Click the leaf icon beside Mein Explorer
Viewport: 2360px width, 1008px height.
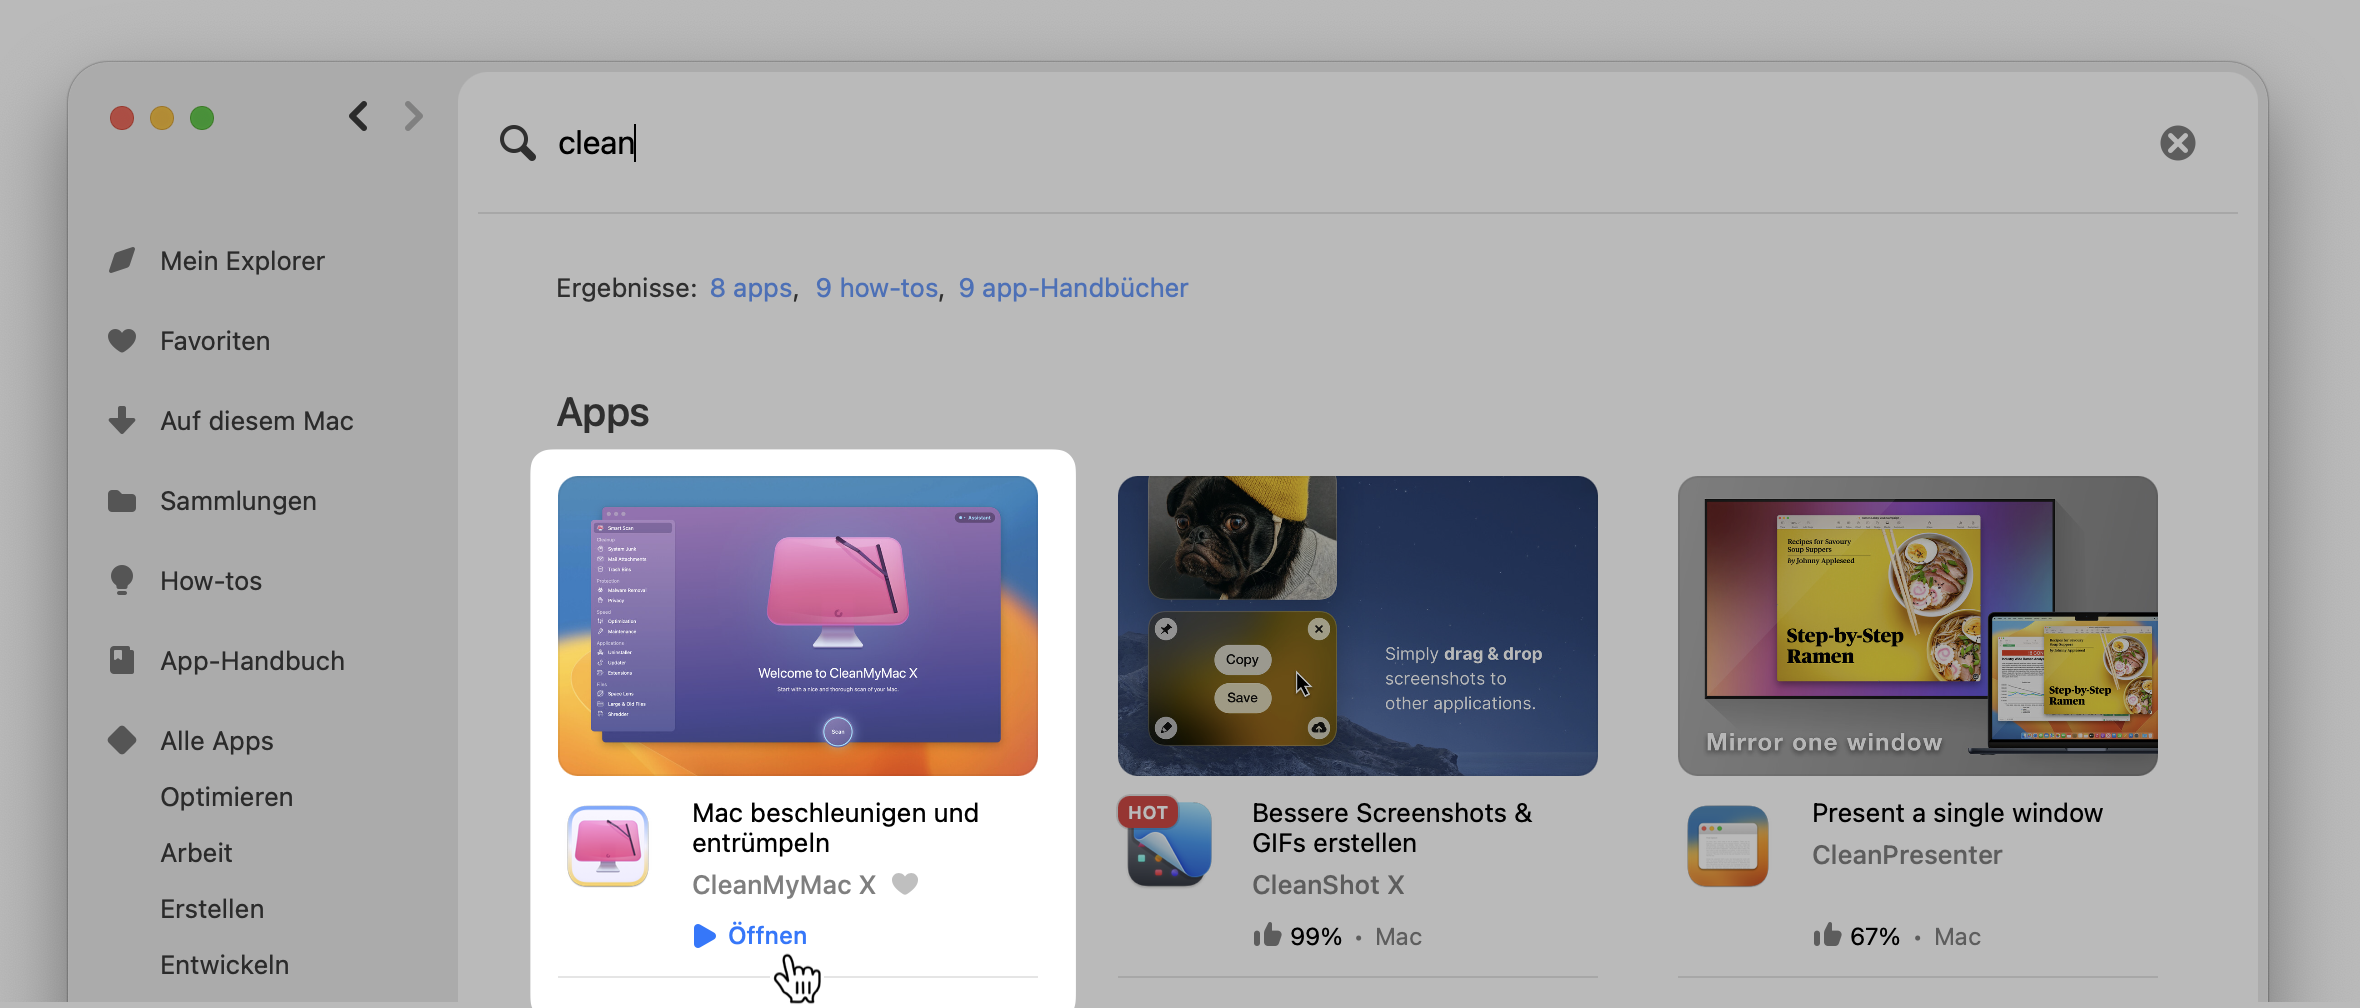122,261
